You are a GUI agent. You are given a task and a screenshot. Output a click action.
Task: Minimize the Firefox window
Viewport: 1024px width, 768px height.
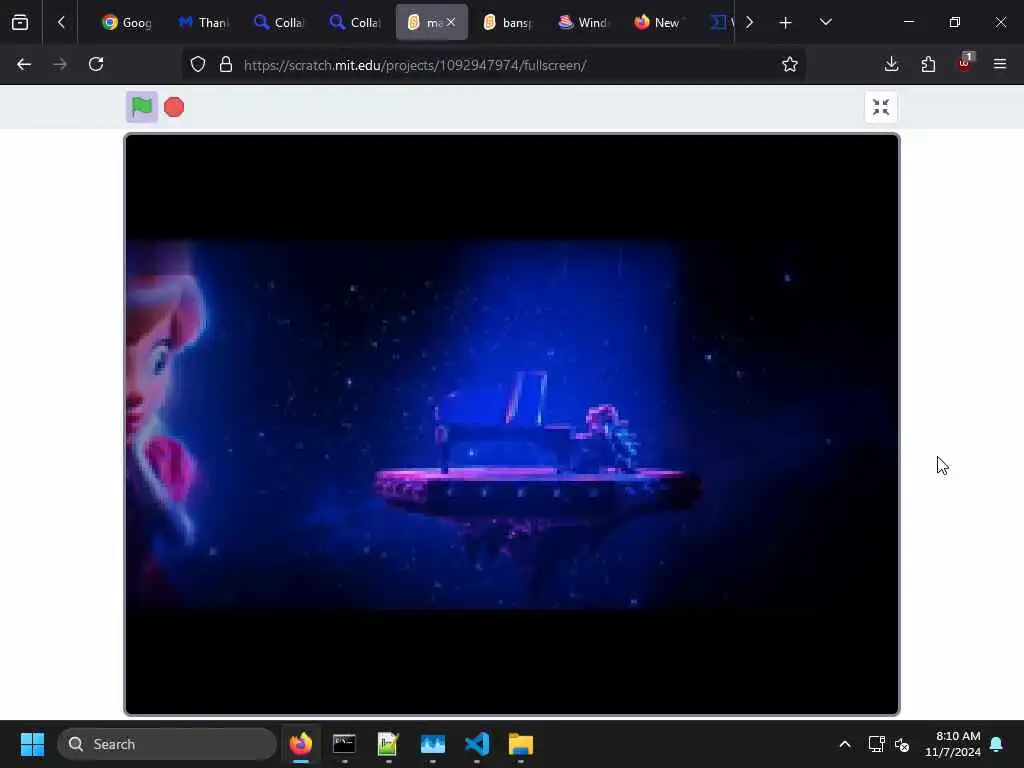point(908,22)
